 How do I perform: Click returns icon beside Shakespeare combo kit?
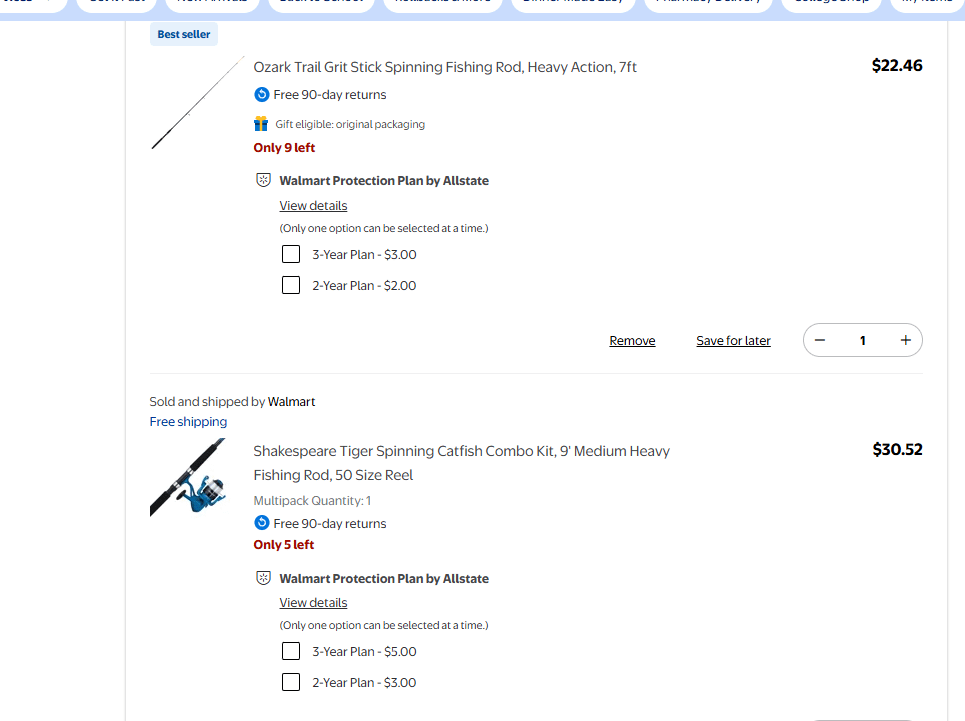(x=262, y=523)
